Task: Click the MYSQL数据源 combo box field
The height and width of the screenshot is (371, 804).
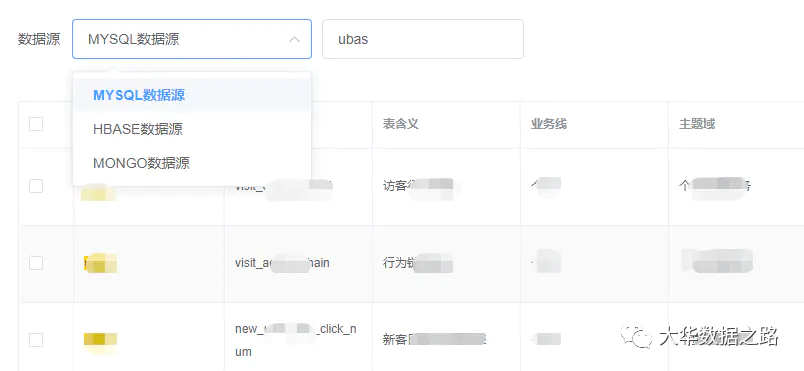Action: click(192, 39)
